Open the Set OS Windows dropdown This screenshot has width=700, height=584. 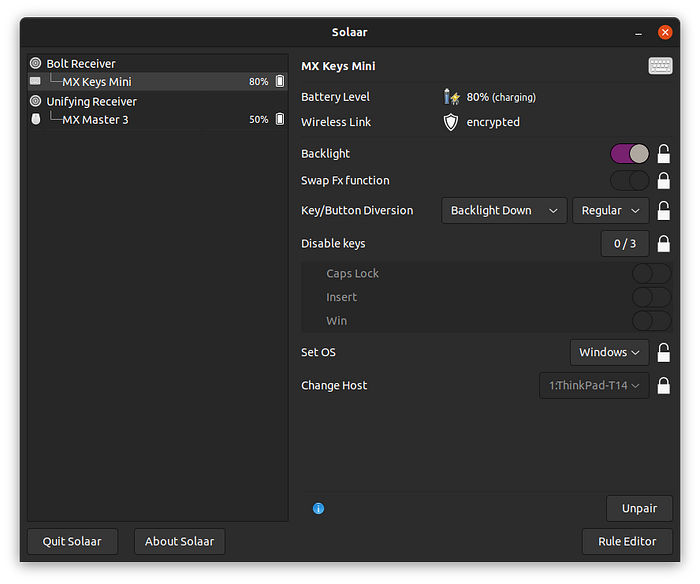click(609, 352)
